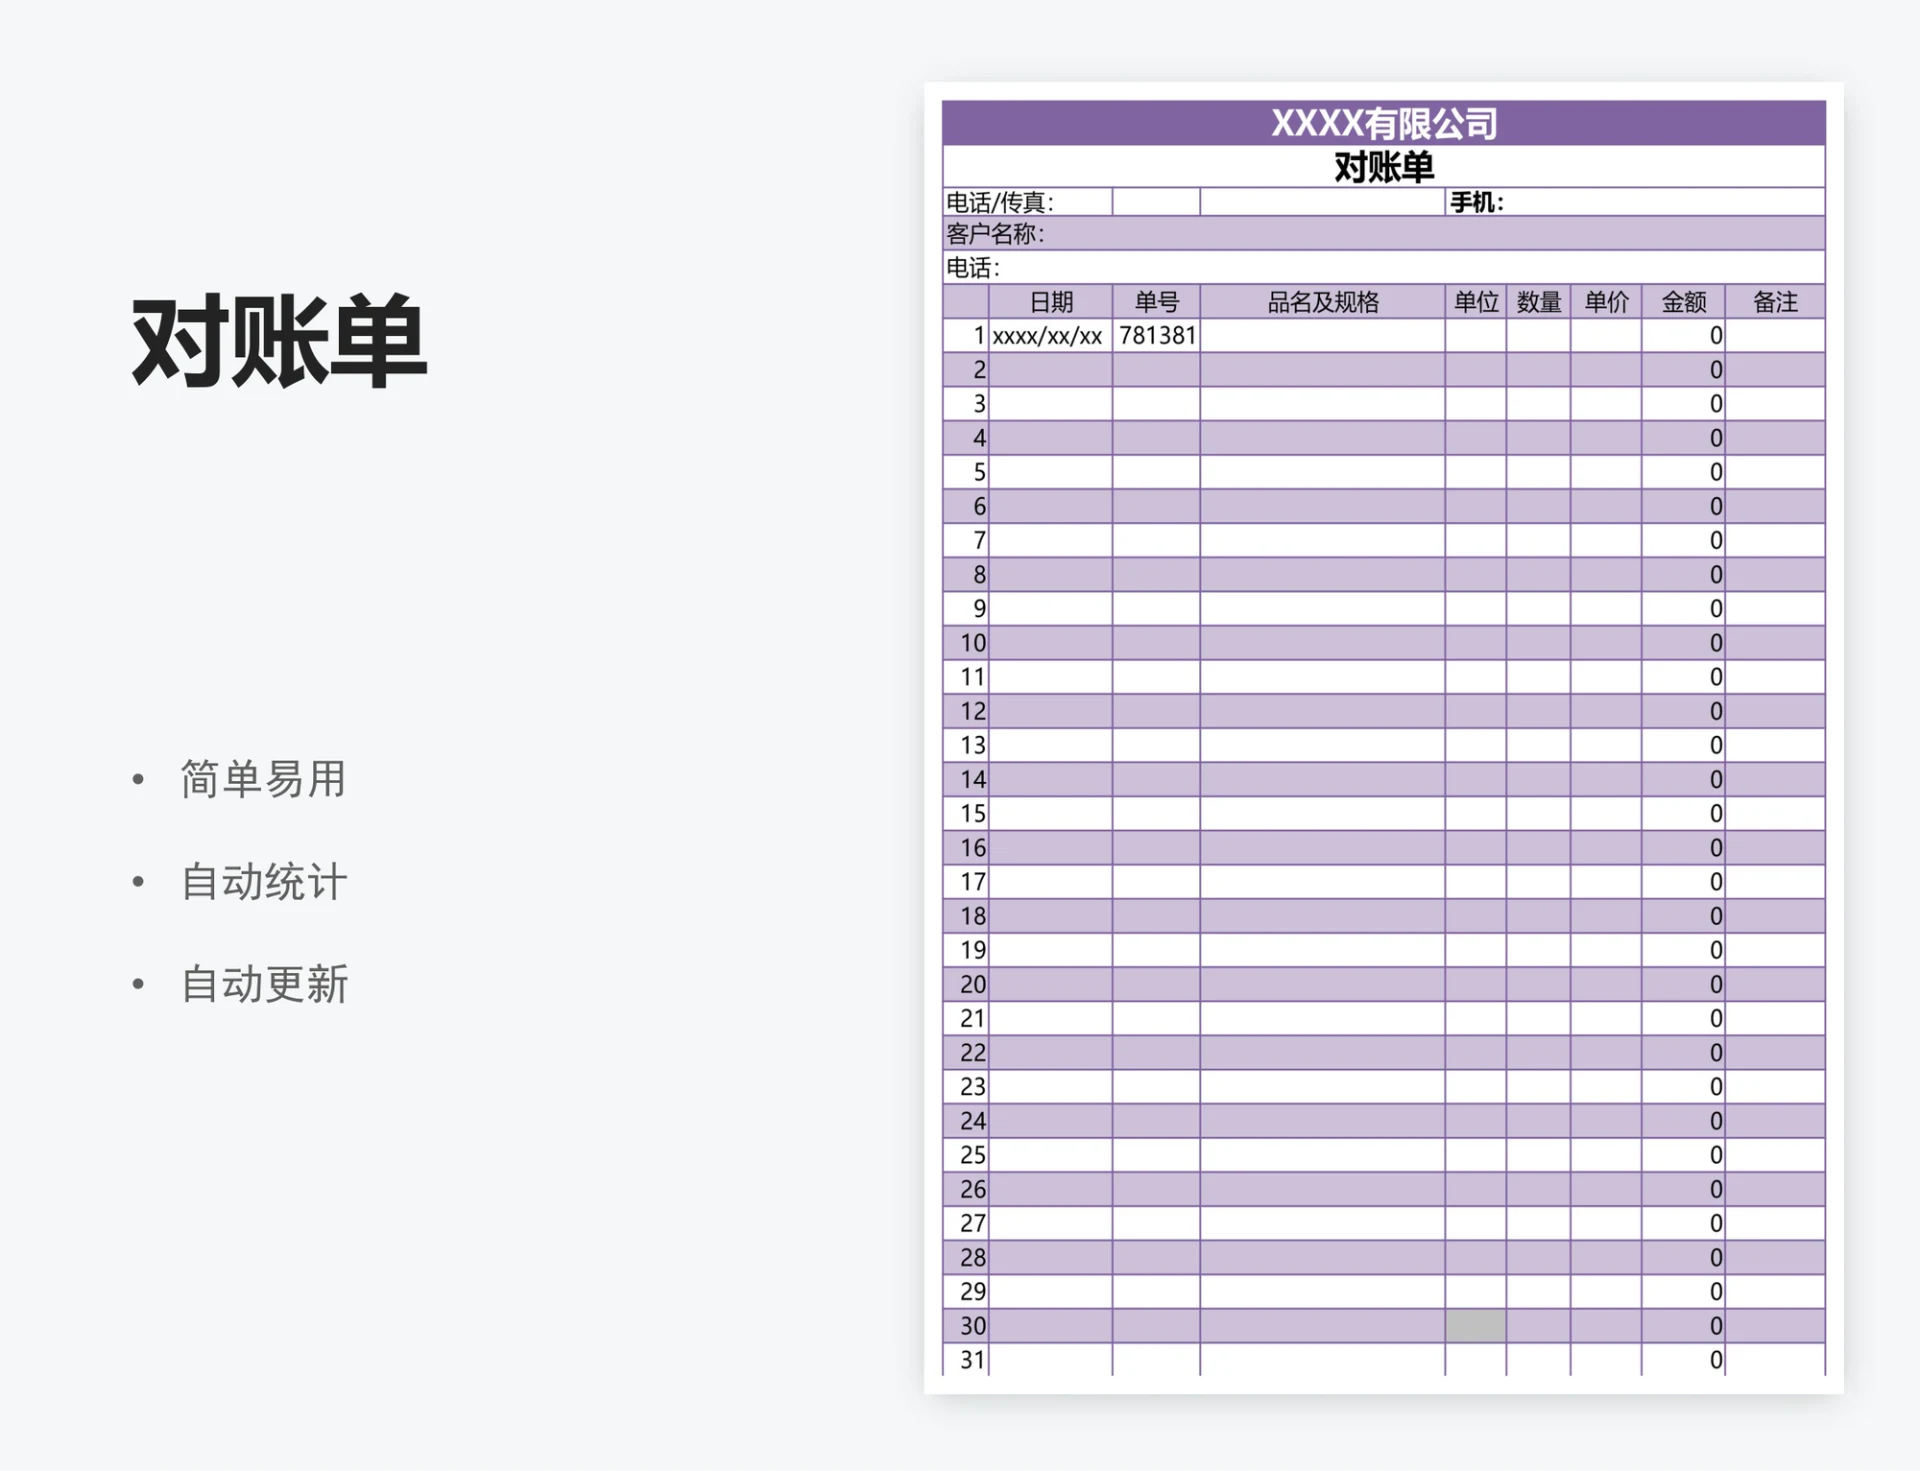Click the 781381 order number cell
Image resolution: width=1920 pixels, height=1471 pixels.
point(1156,335)
